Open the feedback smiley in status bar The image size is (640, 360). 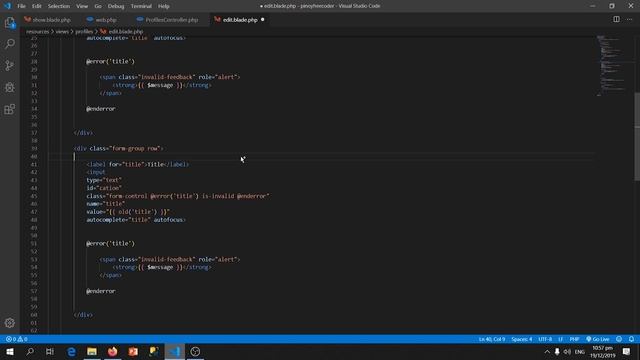[619, 339]
